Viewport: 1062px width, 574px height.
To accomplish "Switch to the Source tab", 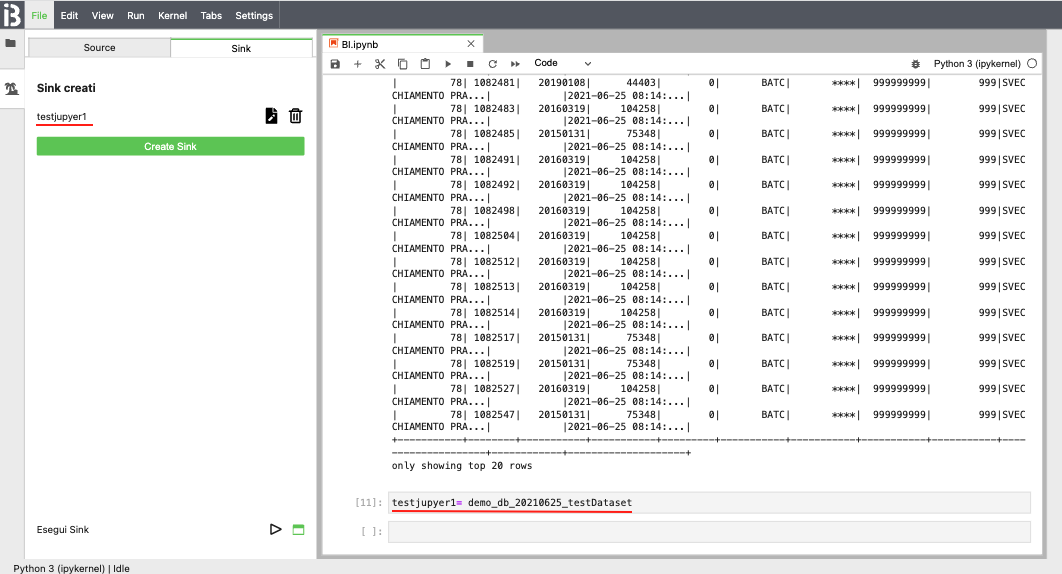I will [100, 47].
